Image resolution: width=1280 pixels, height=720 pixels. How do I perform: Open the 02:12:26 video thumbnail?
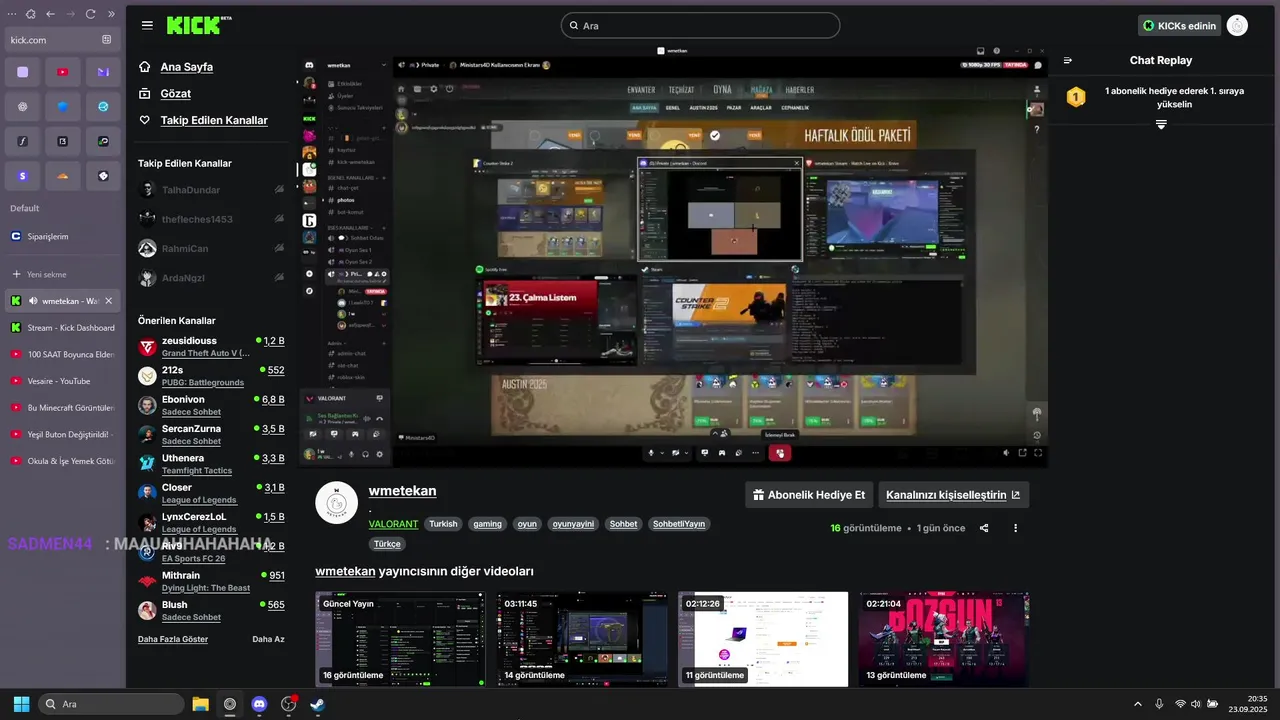tap(763, 639)
